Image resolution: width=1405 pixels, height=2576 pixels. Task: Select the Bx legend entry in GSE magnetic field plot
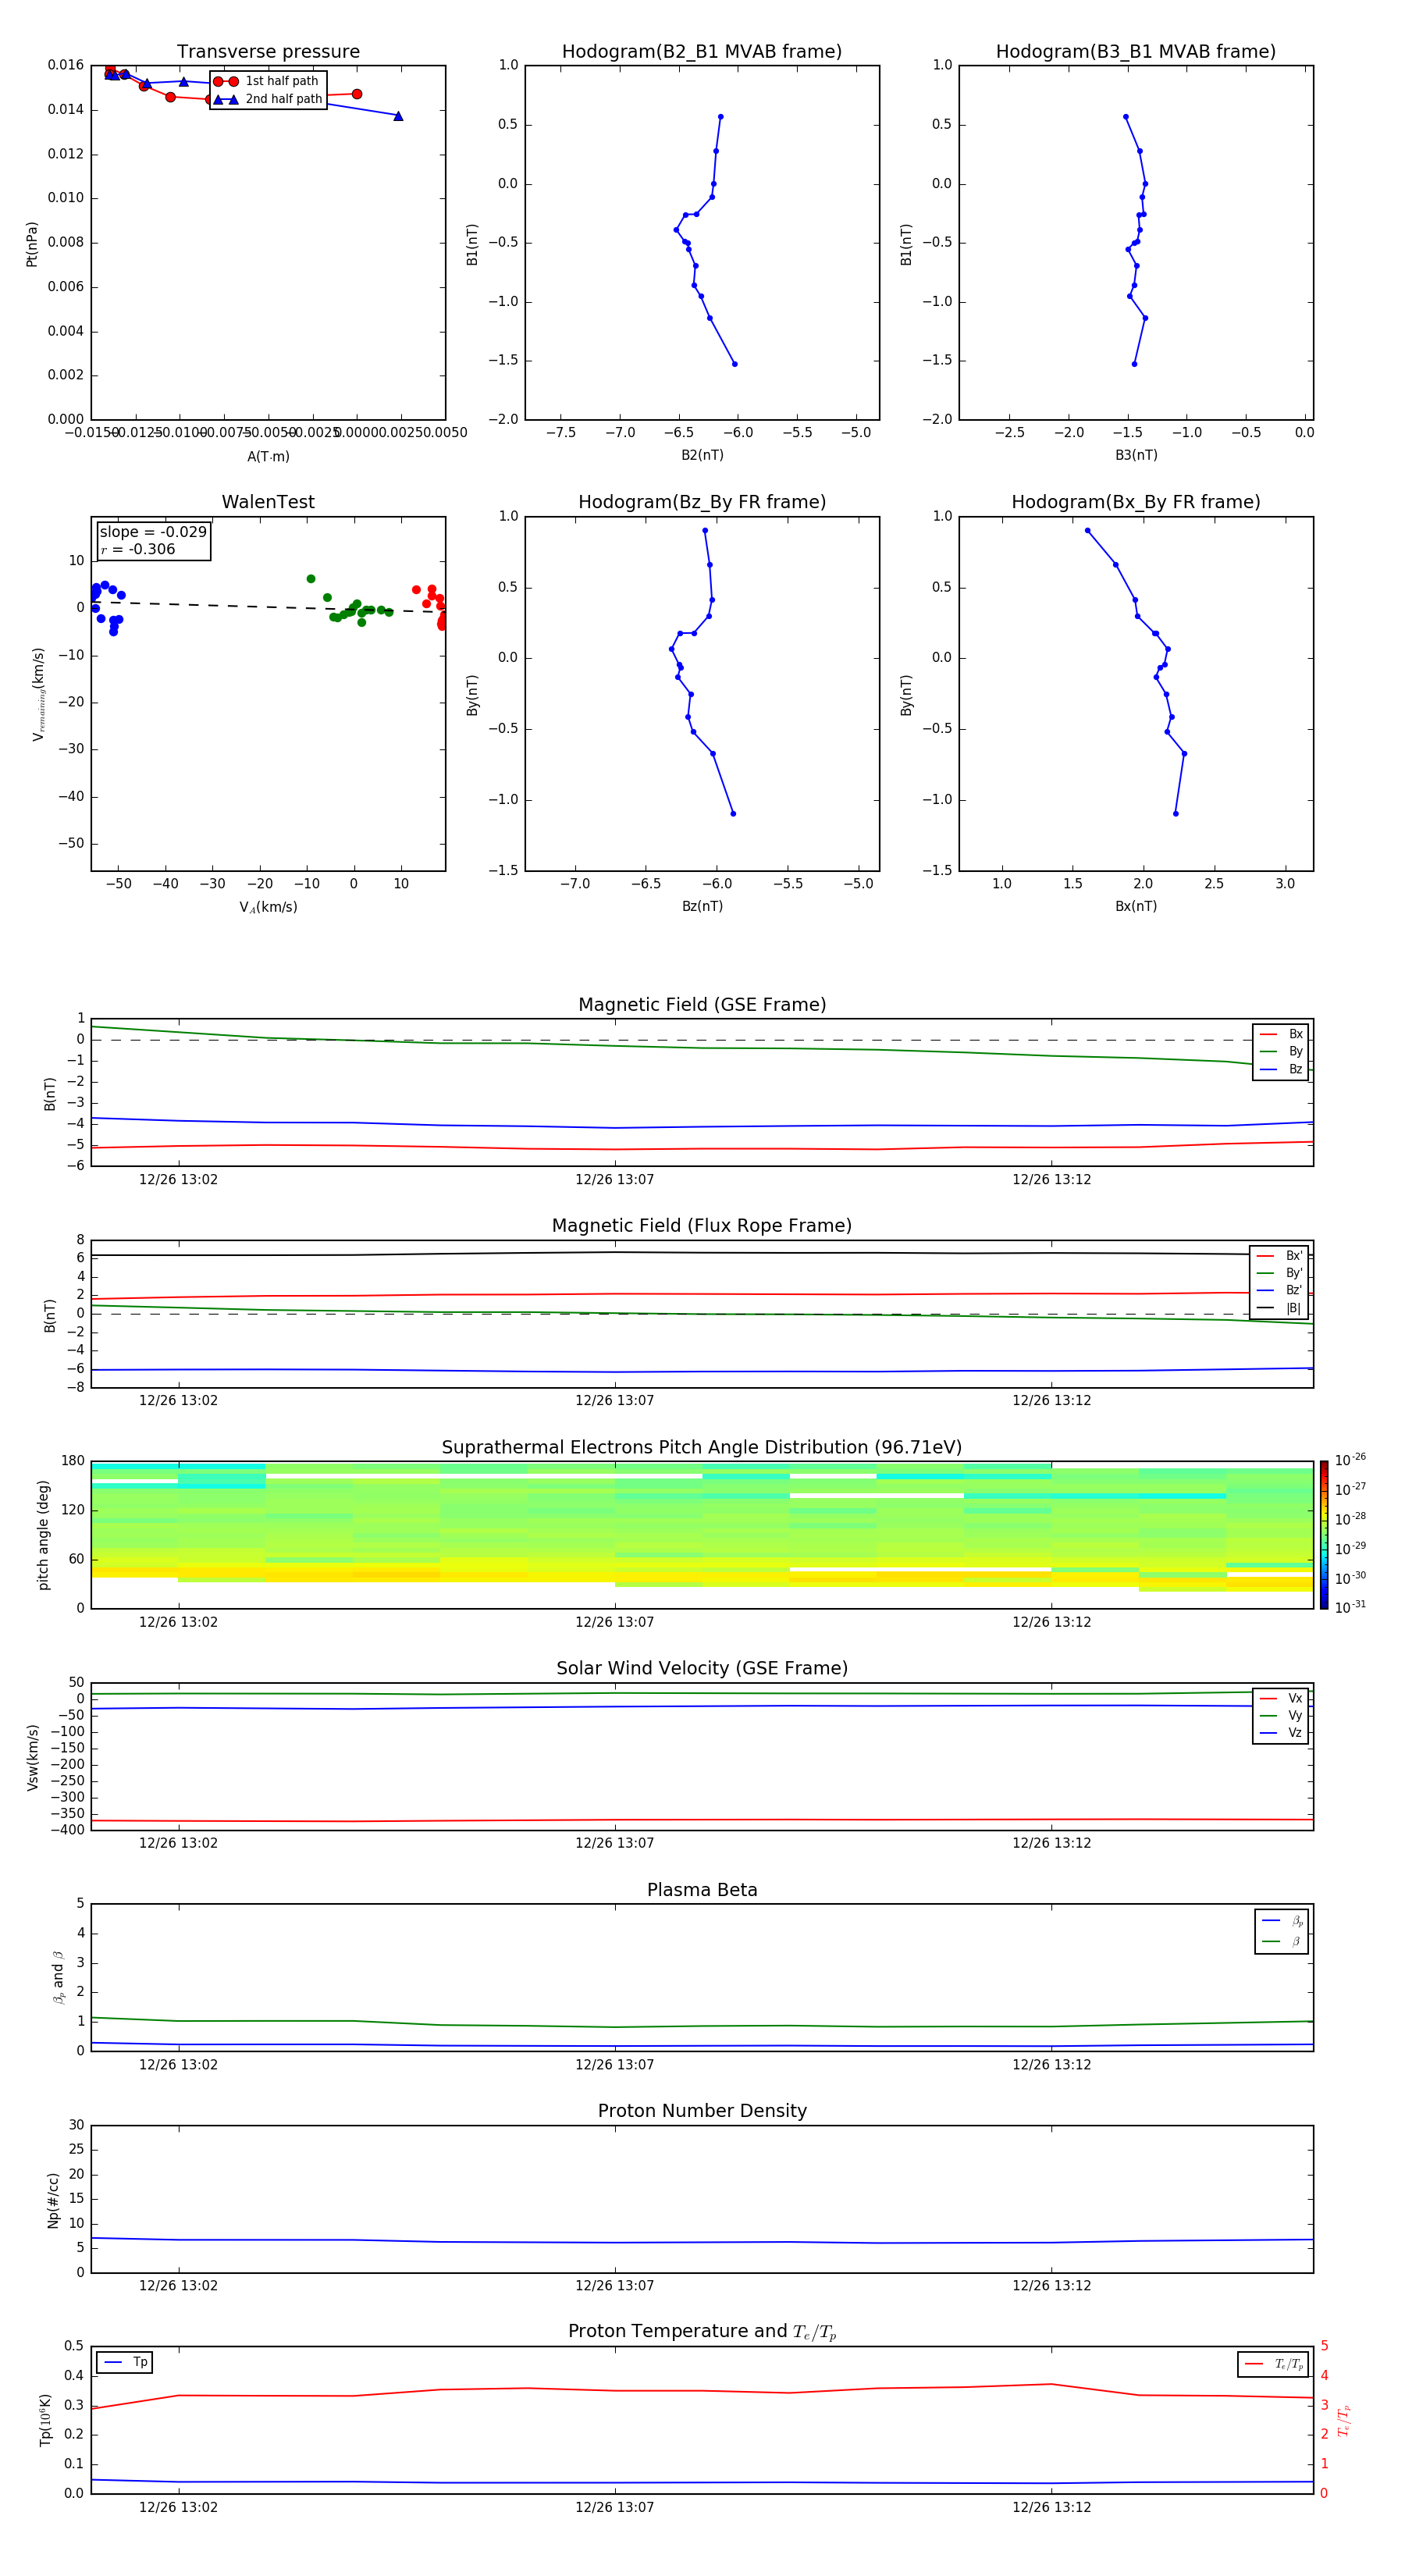[1281, 1034]
